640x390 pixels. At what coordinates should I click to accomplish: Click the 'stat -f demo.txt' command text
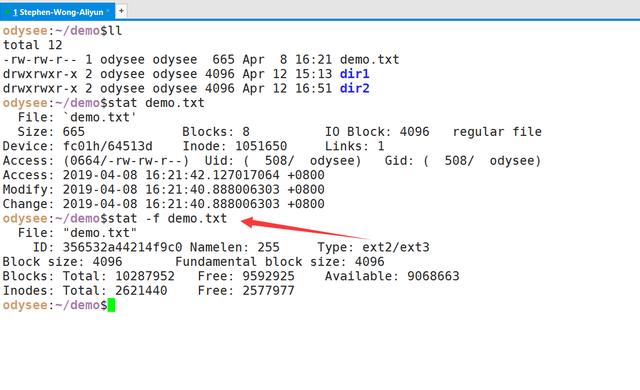167,219
